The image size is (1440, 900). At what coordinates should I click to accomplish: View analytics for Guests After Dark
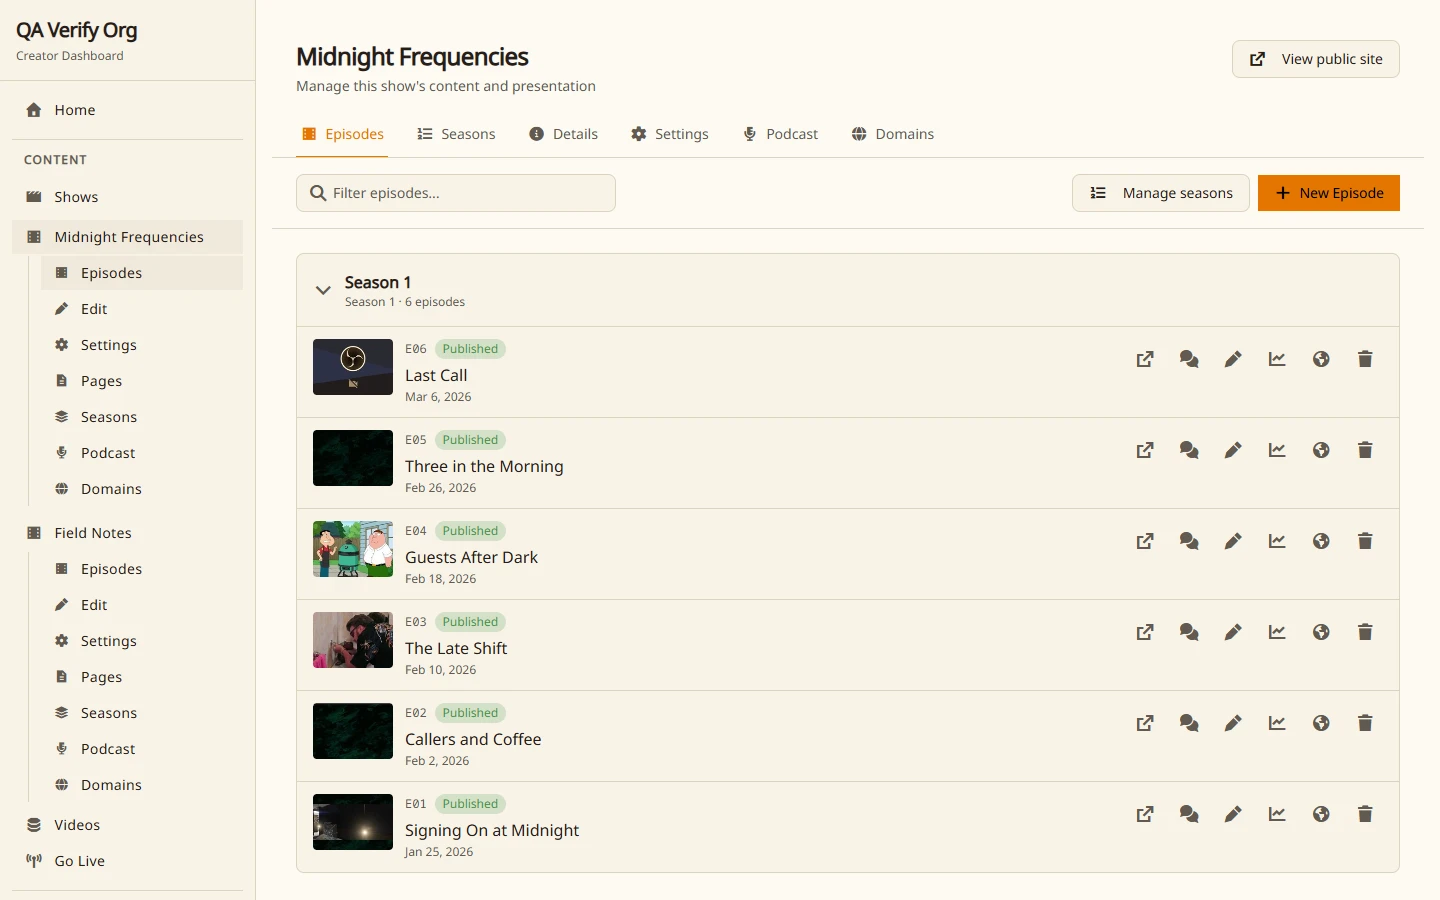point(1277,541)
